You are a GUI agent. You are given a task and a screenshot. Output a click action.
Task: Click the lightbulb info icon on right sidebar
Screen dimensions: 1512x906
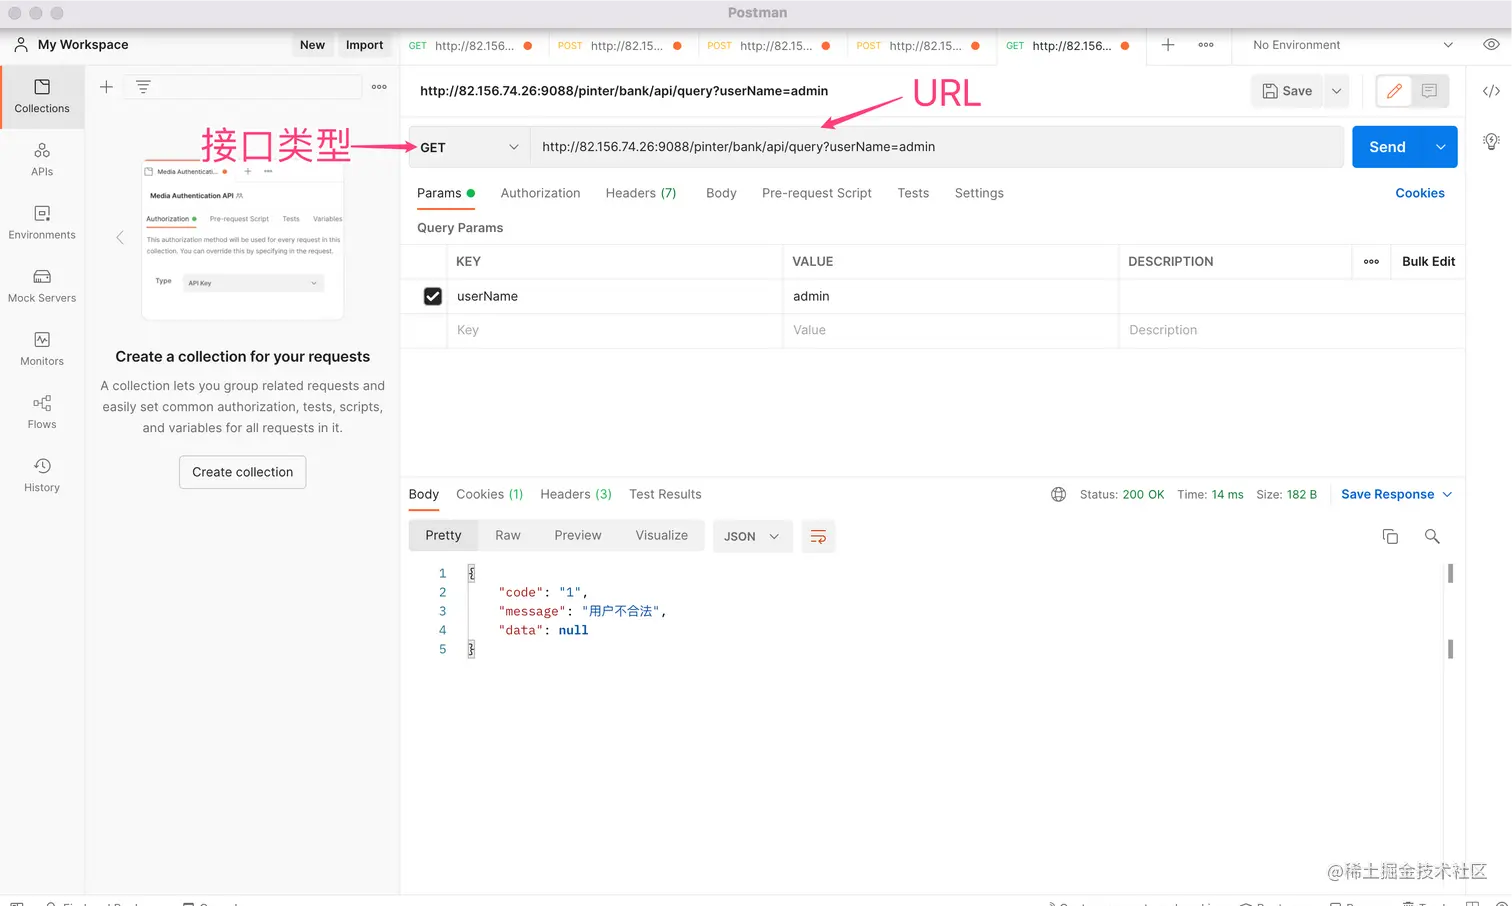click(x=1491, y=141)
